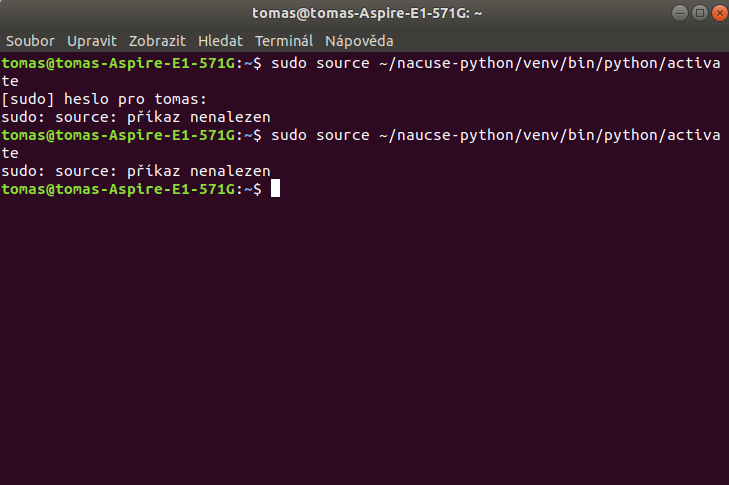Click the last green prompt at the bottom
This screenshot has height=485, width=729.
pos(132,189)
